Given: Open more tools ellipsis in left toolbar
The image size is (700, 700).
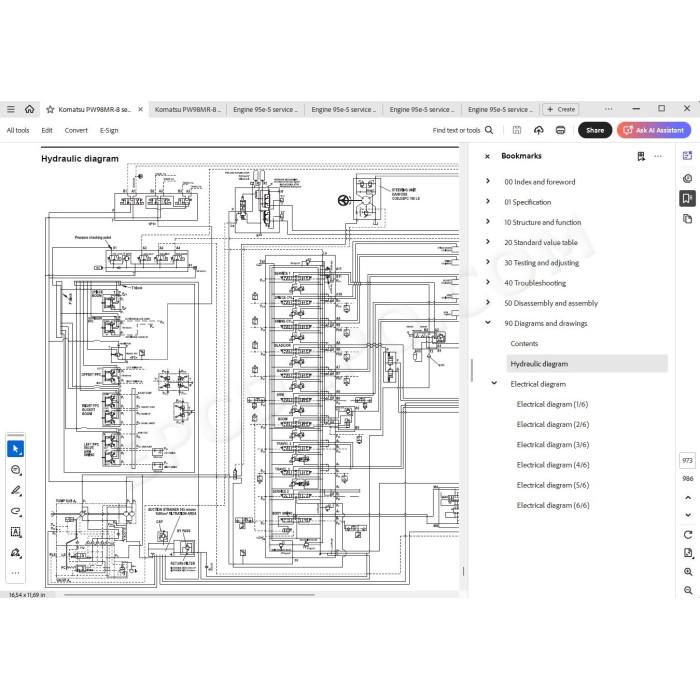Looking at the screenshot, I should tap(16, 573).
